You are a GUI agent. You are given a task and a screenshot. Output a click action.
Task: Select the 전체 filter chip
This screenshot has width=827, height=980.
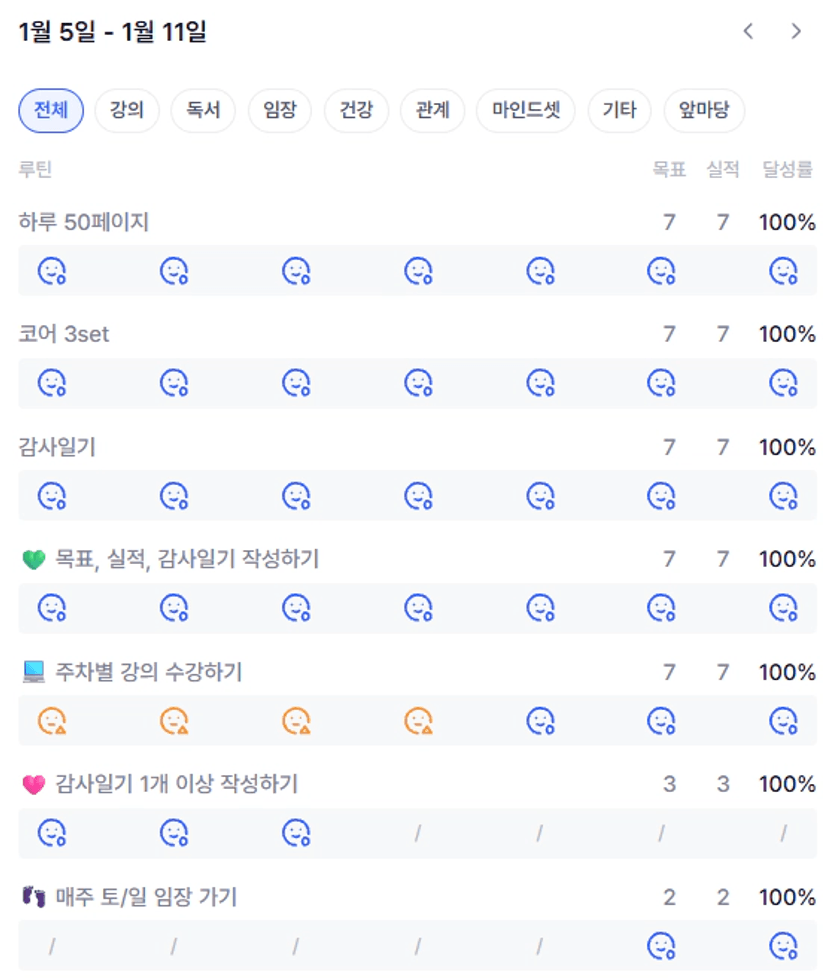pyautogui.click(x=51, y=110)
